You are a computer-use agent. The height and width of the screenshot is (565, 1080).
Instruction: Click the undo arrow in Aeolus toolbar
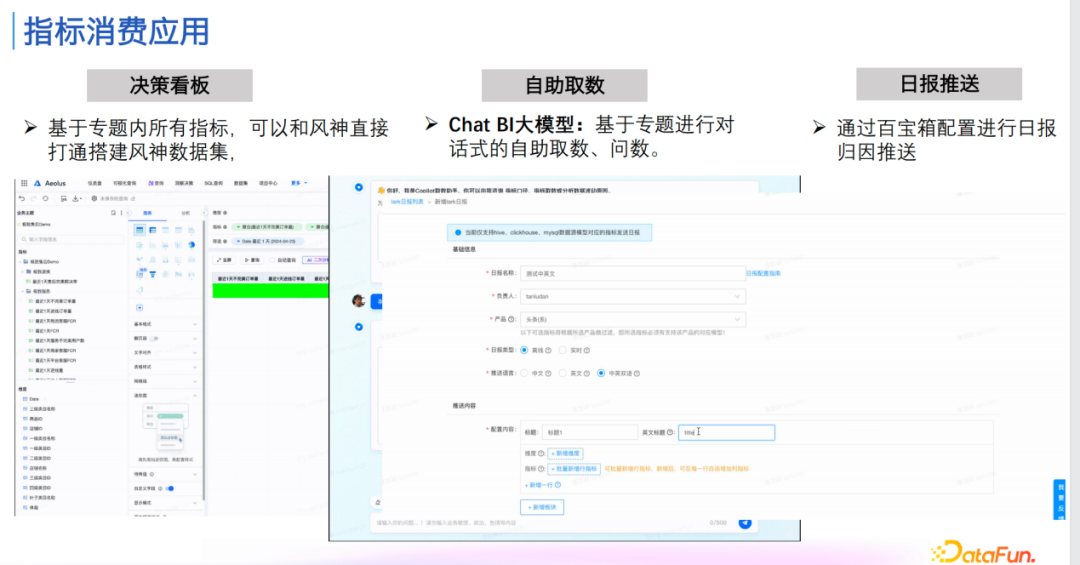tap(22, 198)
